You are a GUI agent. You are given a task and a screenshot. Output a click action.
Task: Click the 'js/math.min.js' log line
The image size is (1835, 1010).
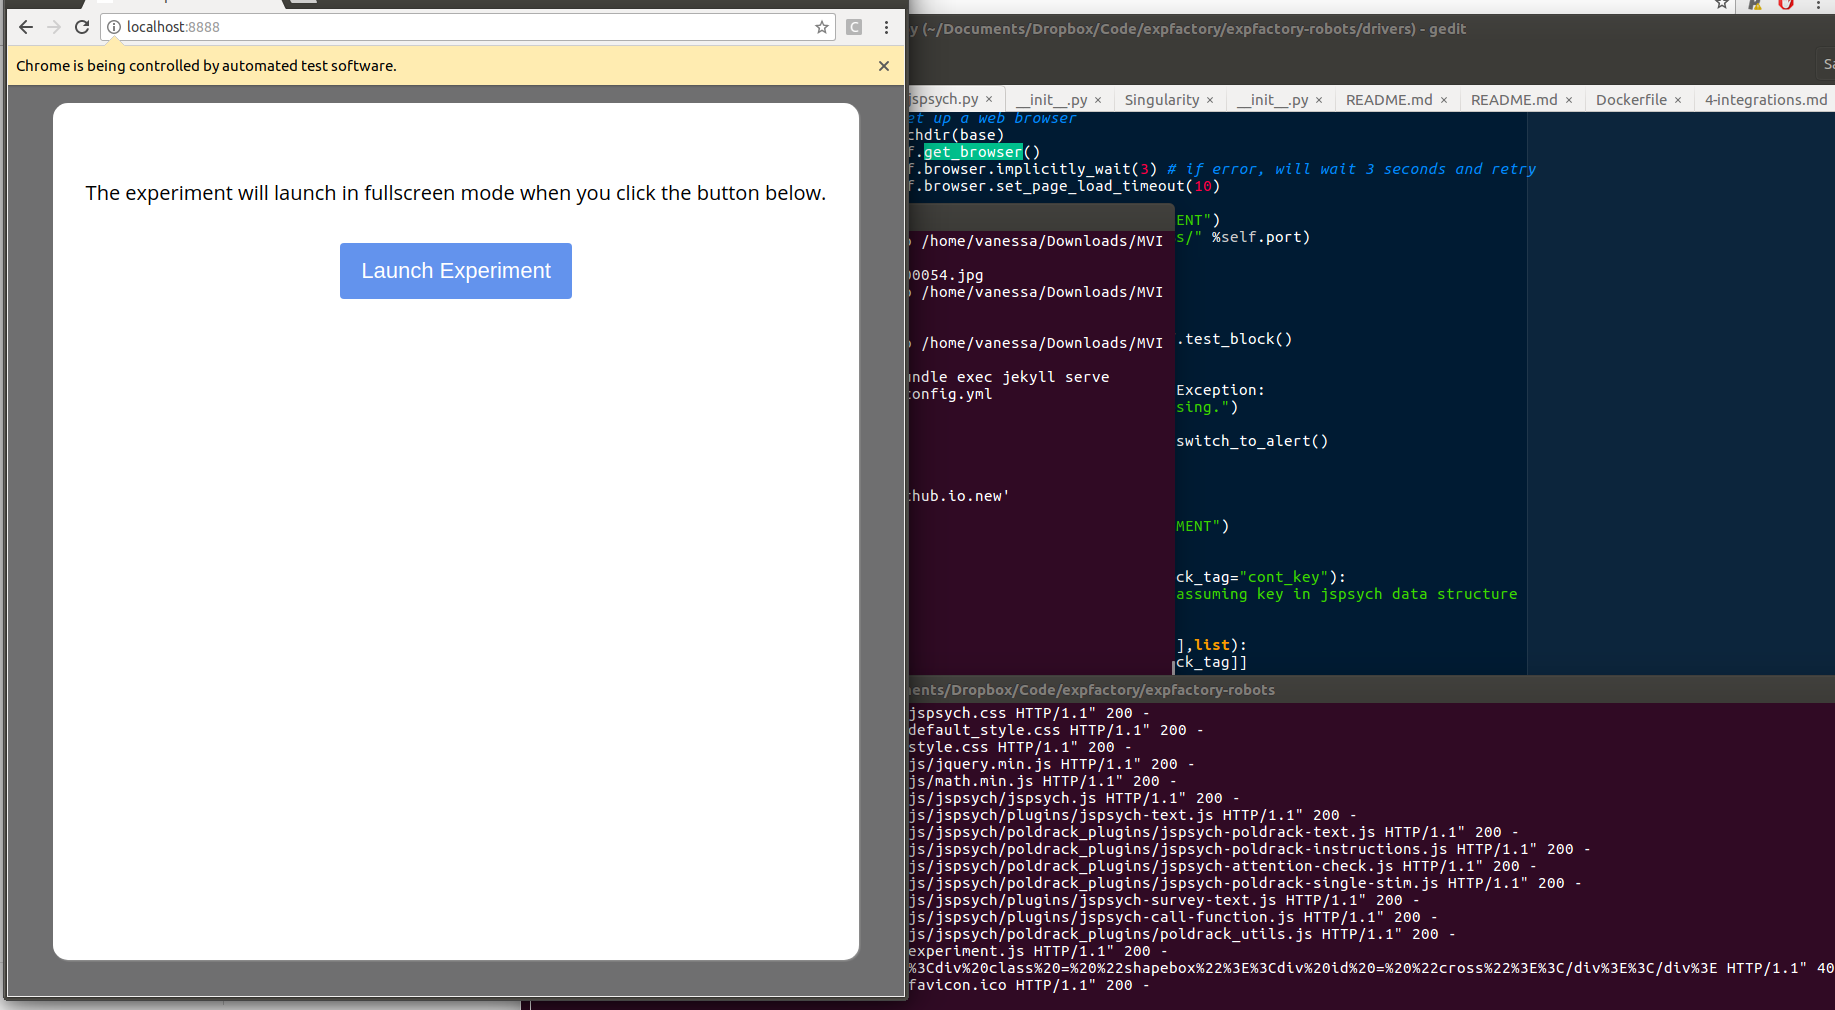[x=1043, y=781]
